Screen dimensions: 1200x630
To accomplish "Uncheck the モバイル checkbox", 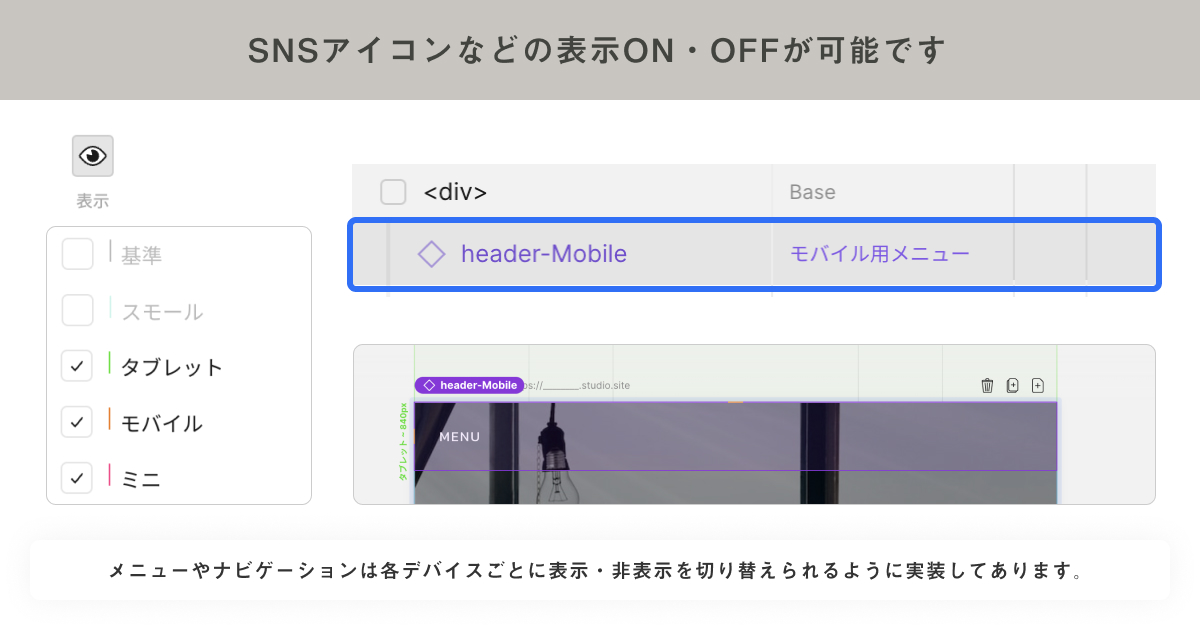I will click(78, 422).
